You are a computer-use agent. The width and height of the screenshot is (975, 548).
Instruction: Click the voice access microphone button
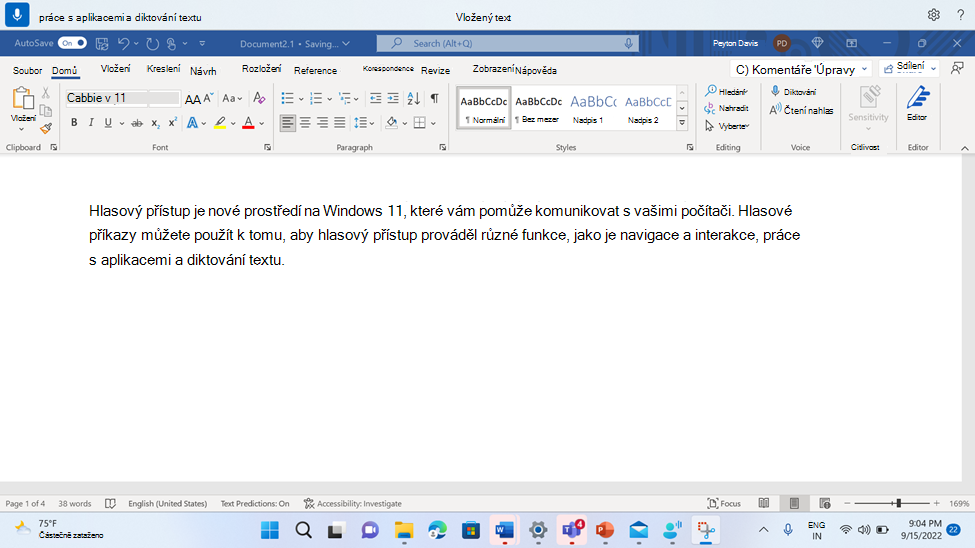tap(17, 14)
